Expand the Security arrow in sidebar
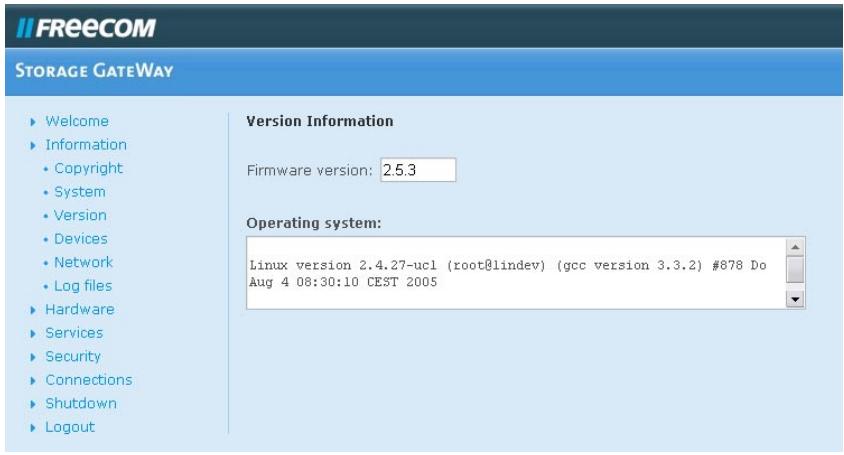Viewport: 844px width, 455px height. click(33, 358)
